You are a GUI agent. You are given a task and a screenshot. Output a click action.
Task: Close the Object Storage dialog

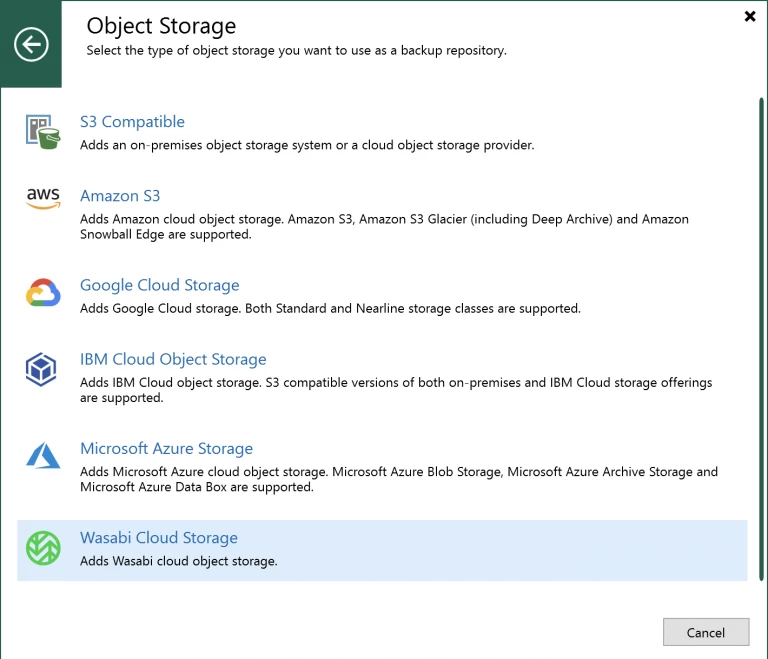(x=749, y=17)
